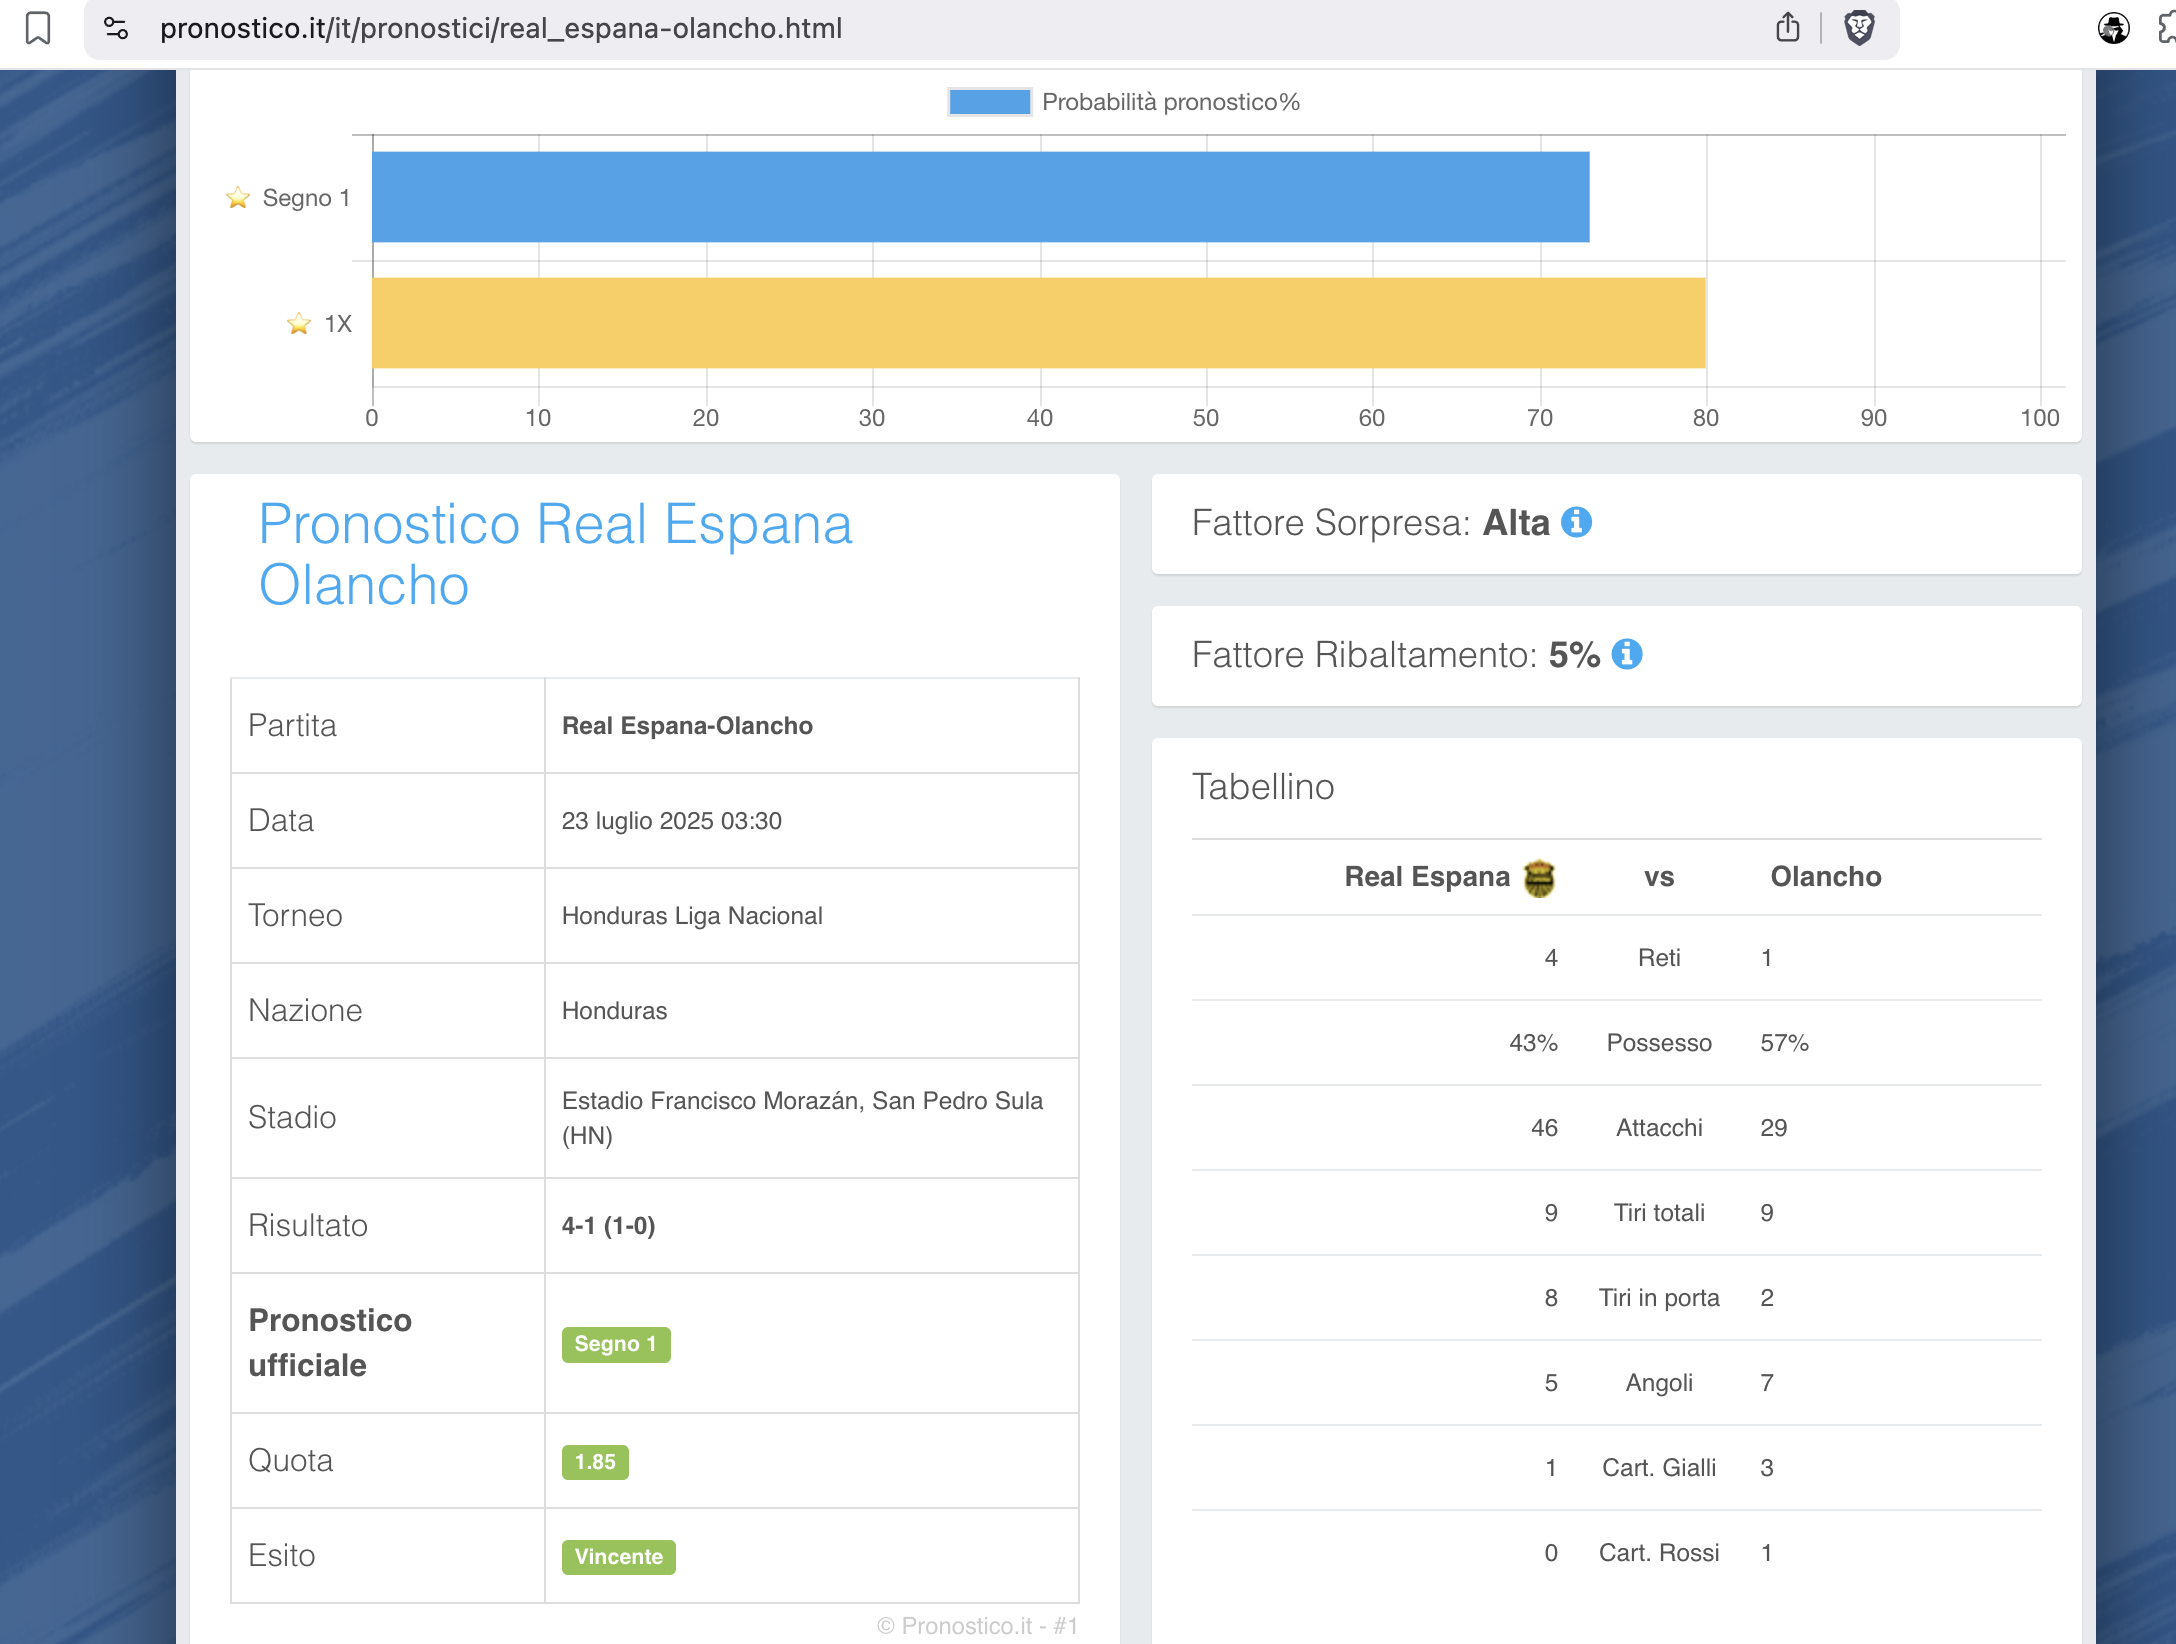Viewport: 2176px width, 1644px height.
Task: Click the Fattore Ribaltamento: 5% text
Action: point(1396,655)
